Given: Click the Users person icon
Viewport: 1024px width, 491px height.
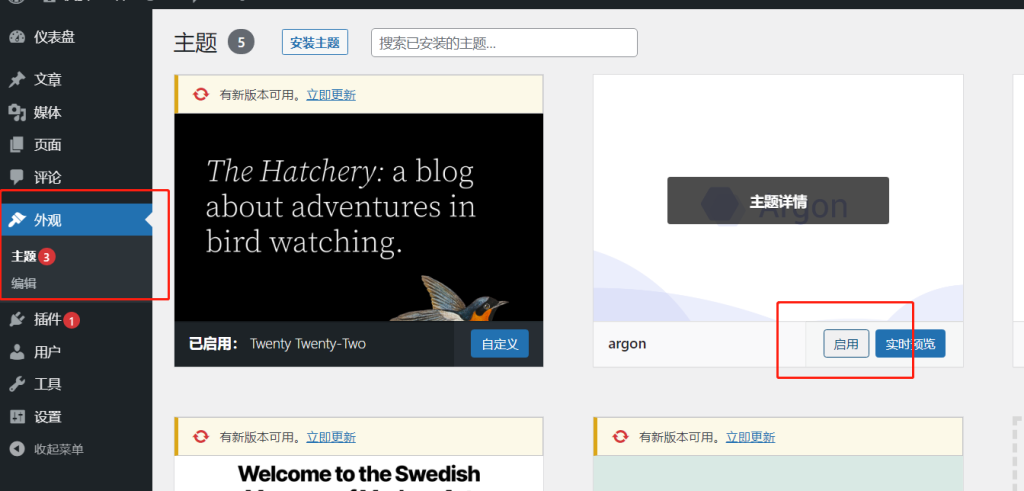Looking at the screenshot, I should [x=17, y=352].
